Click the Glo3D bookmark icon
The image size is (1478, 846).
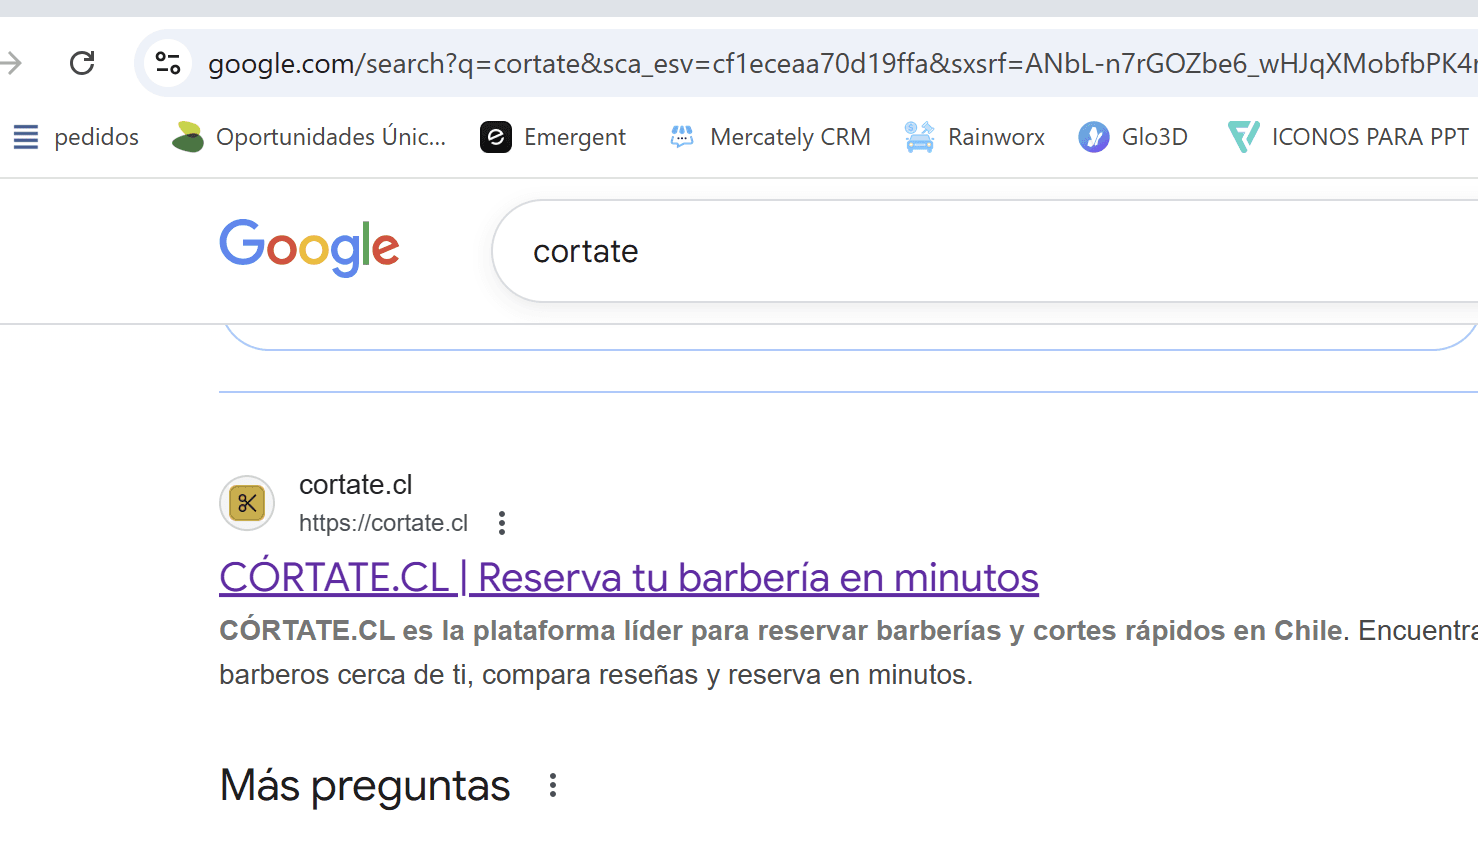pos(1091,137)
